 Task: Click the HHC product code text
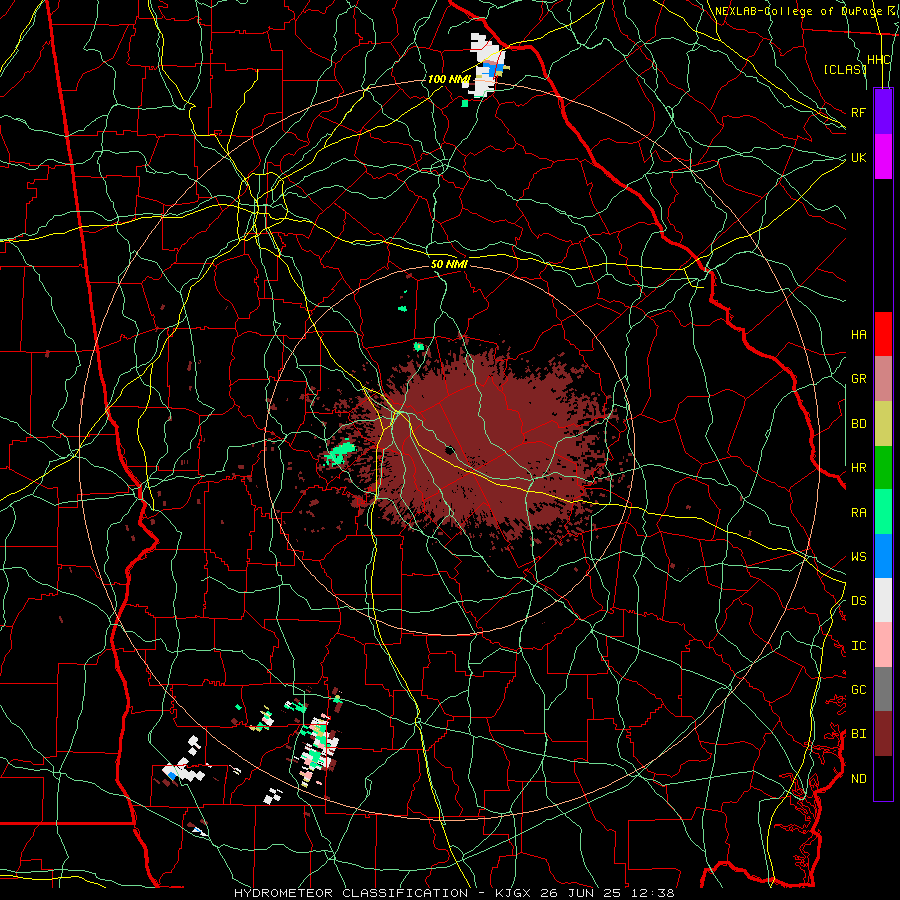pos(878,60)
